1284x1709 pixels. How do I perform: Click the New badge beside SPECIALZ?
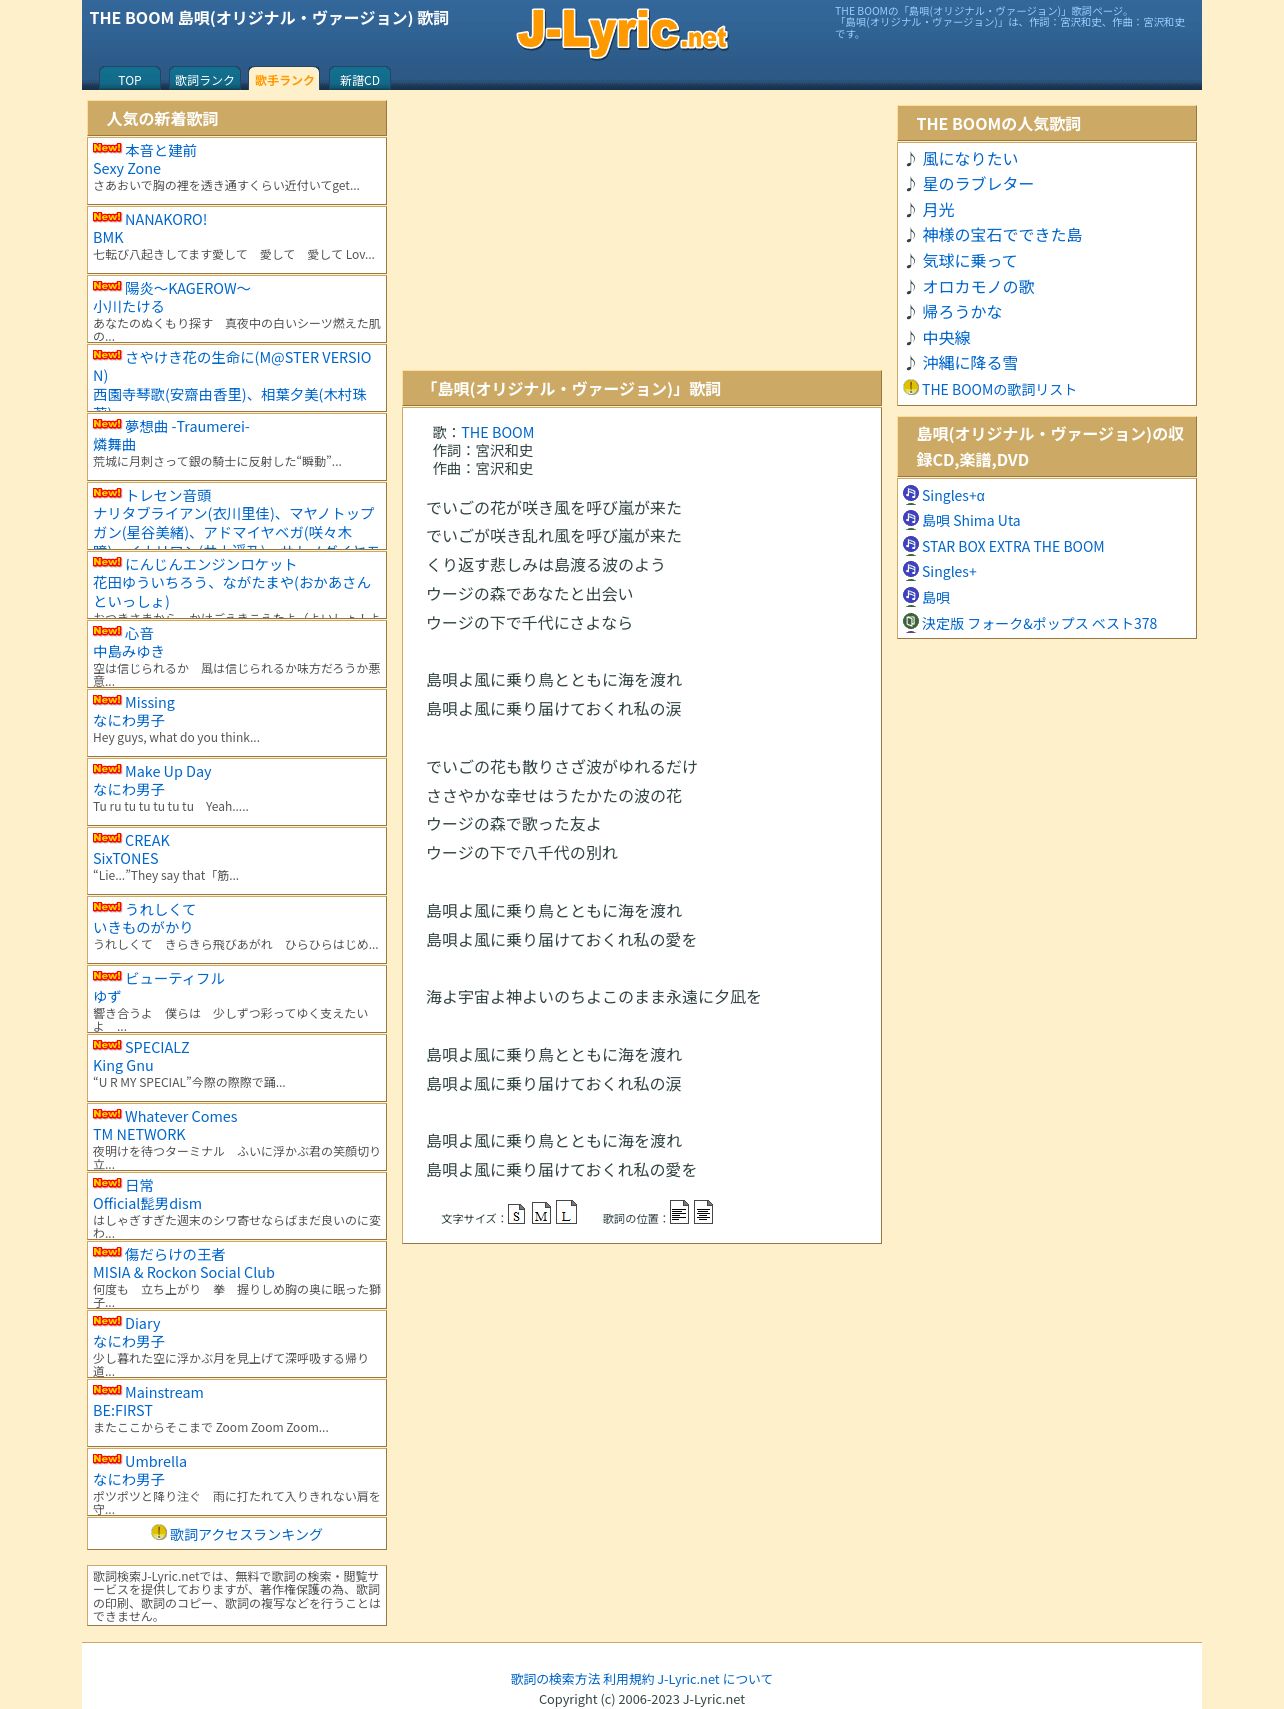pyautogui.click(x=107, y=1045)
